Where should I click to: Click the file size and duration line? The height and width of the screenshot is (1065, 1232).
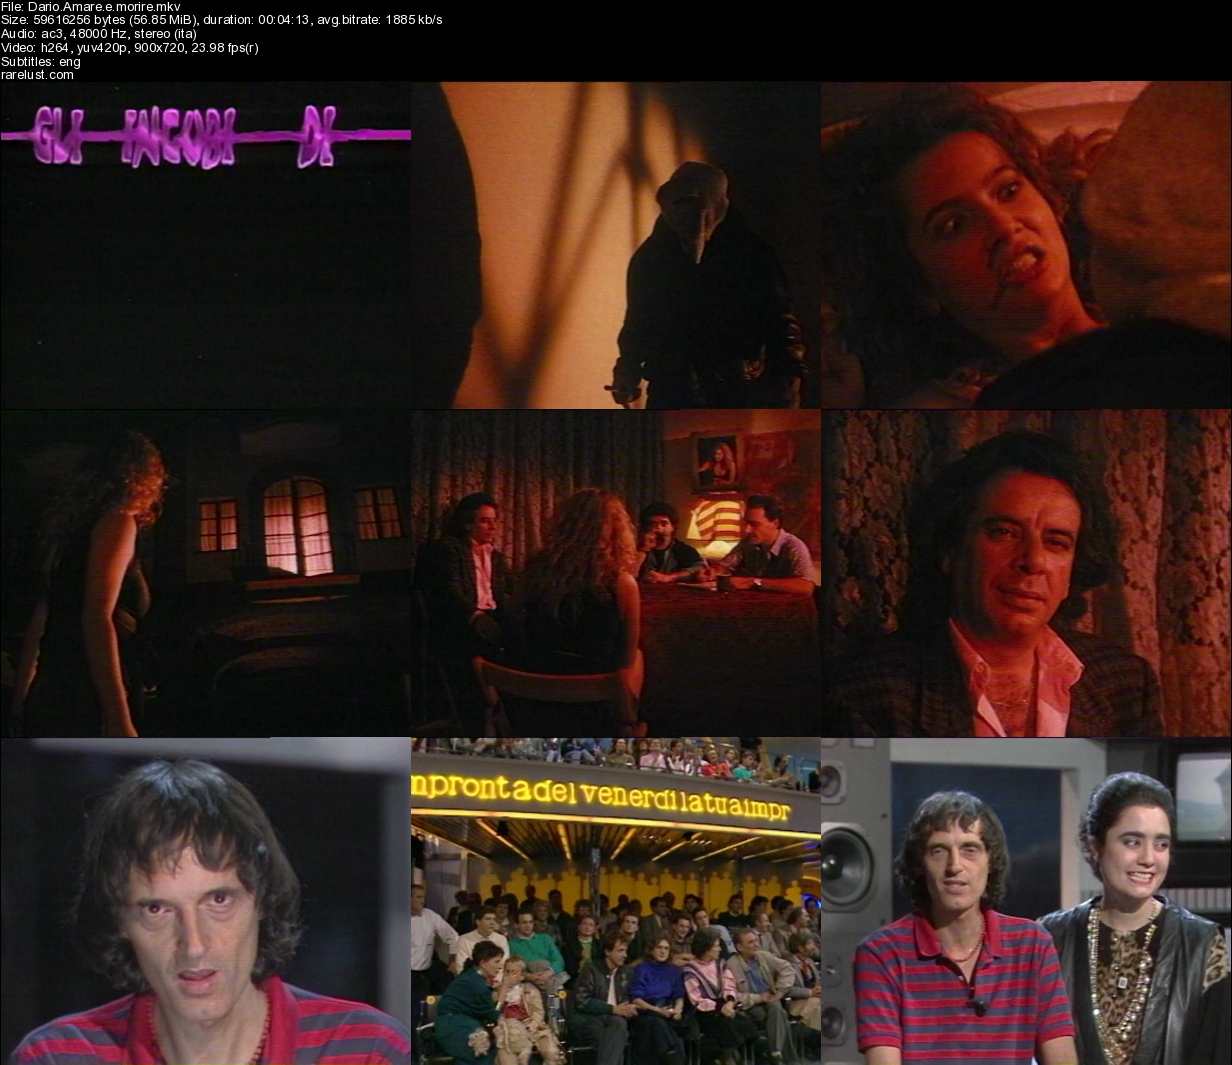222,20
